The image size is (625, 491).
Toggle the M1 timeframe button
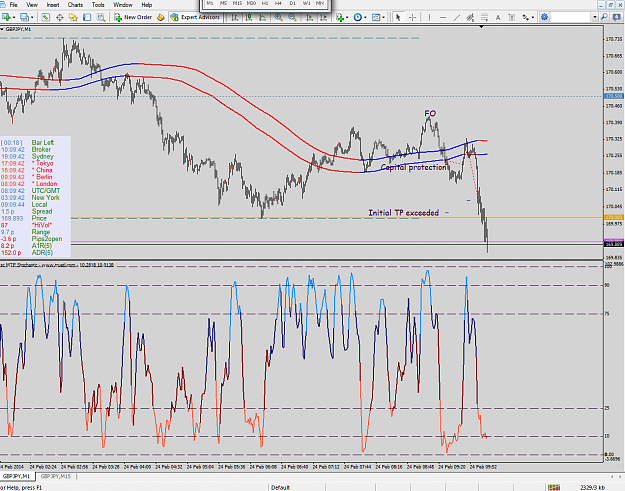(x=210, y=3)
